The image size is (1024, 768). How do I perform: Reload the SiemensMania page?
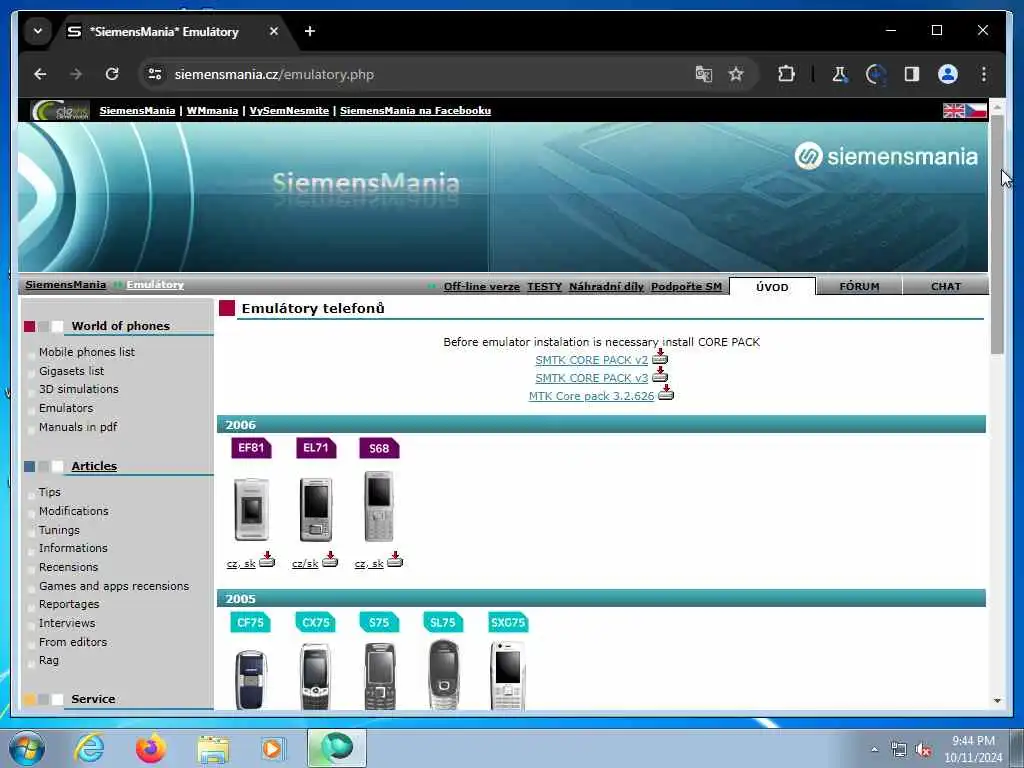tap(112, 74)
